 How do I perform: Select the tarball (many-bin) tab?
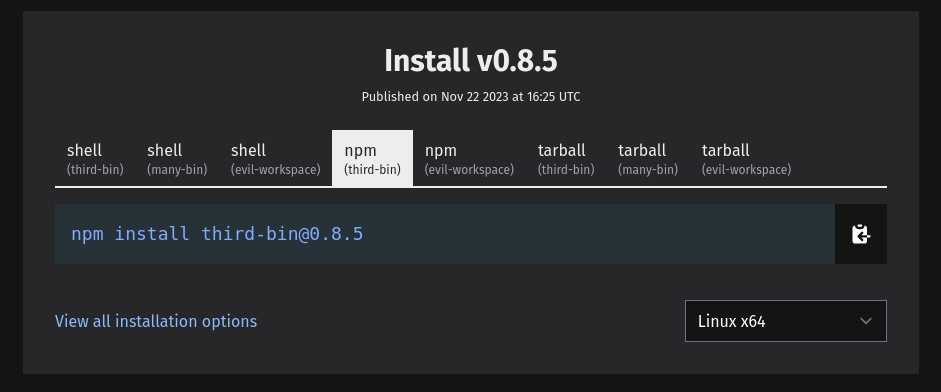(x=648, y=158)
